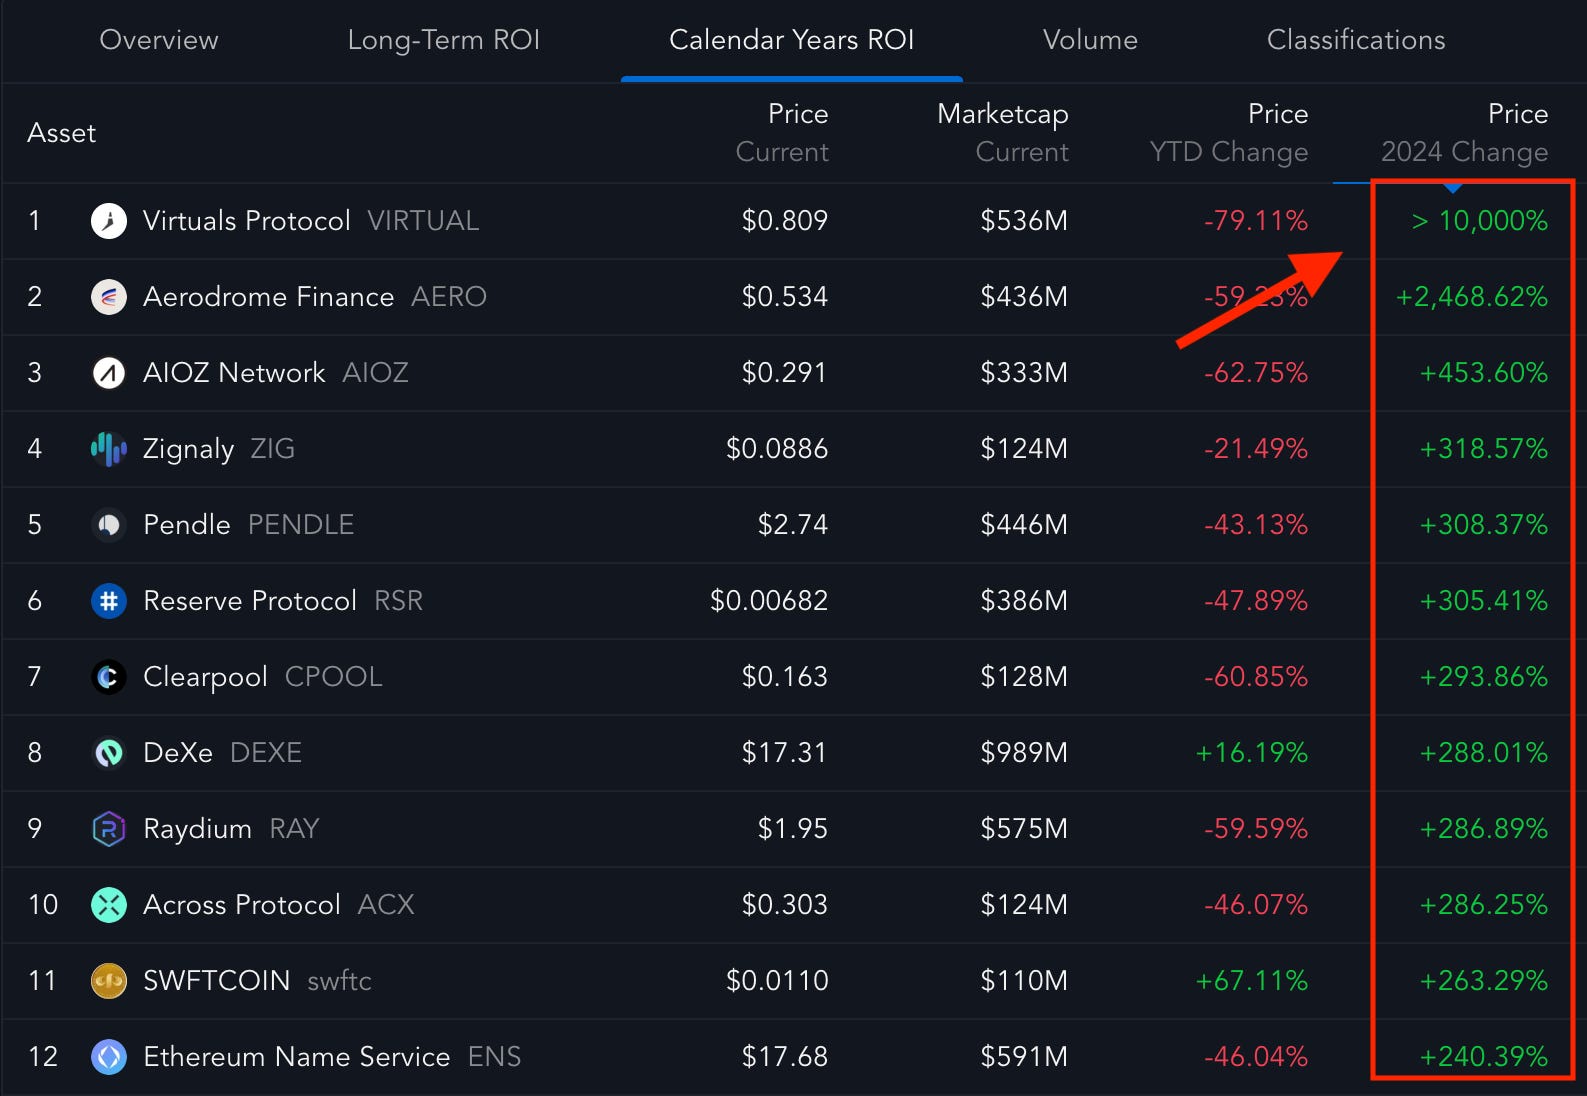The image size is (1587, 1096).
Task: Select the Calendar Years ROI tab
Action: [x=792, y=40]
